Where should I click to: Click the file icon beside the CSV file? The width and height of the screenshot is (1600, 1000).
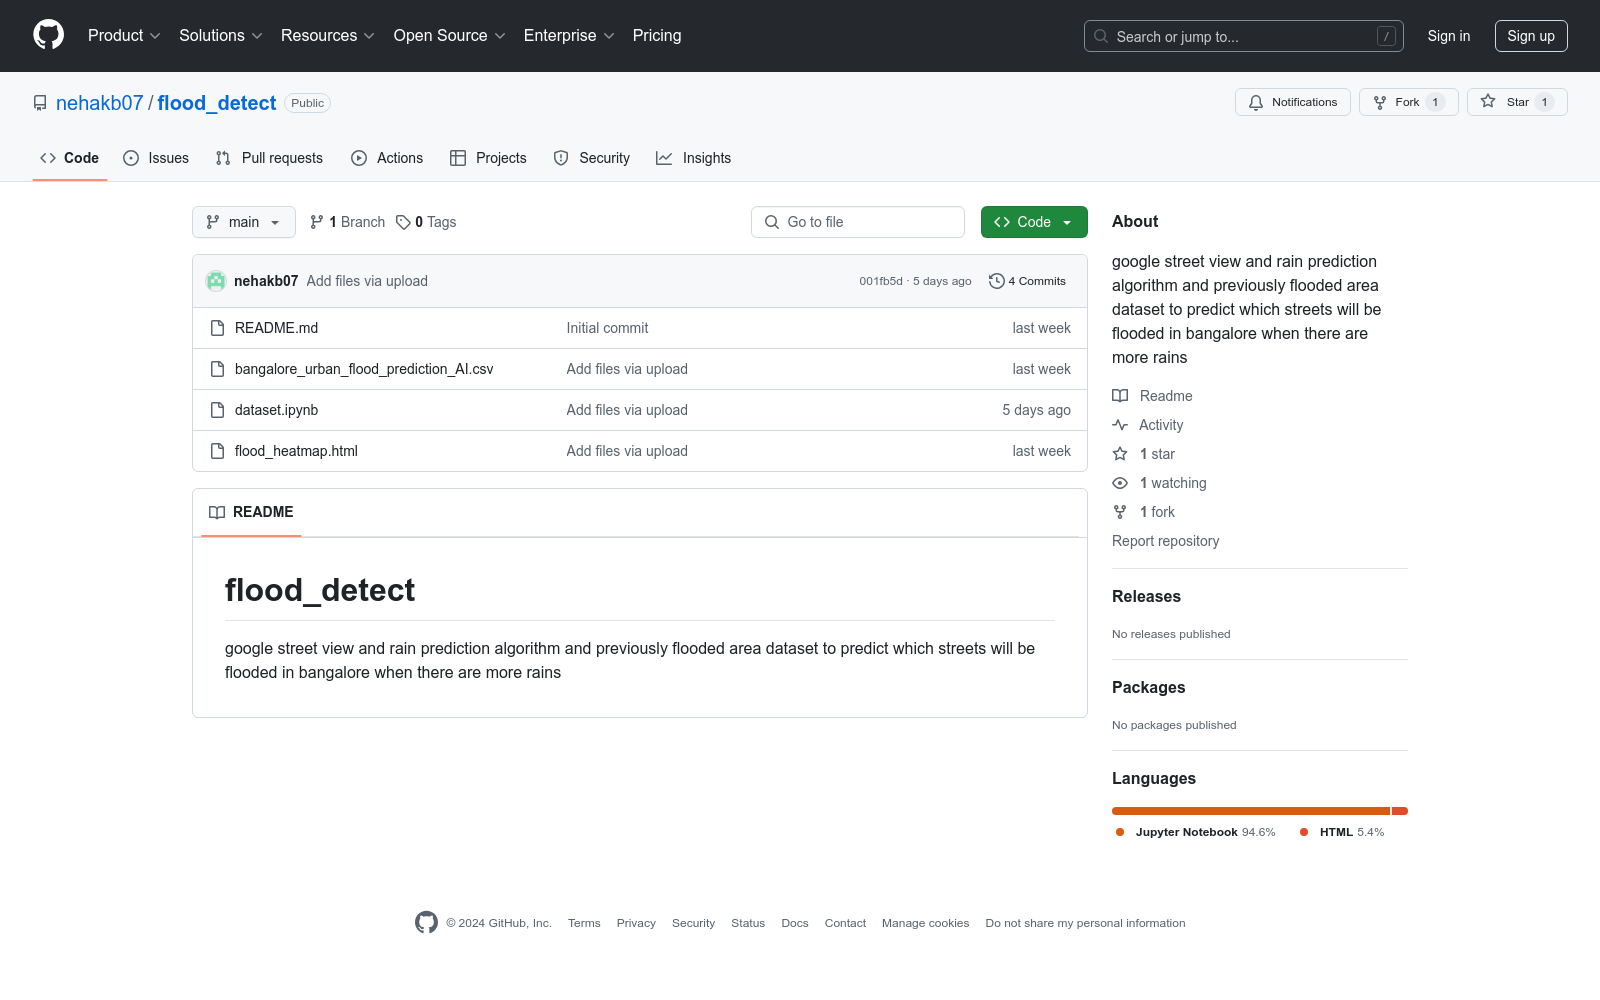[217, 369]
